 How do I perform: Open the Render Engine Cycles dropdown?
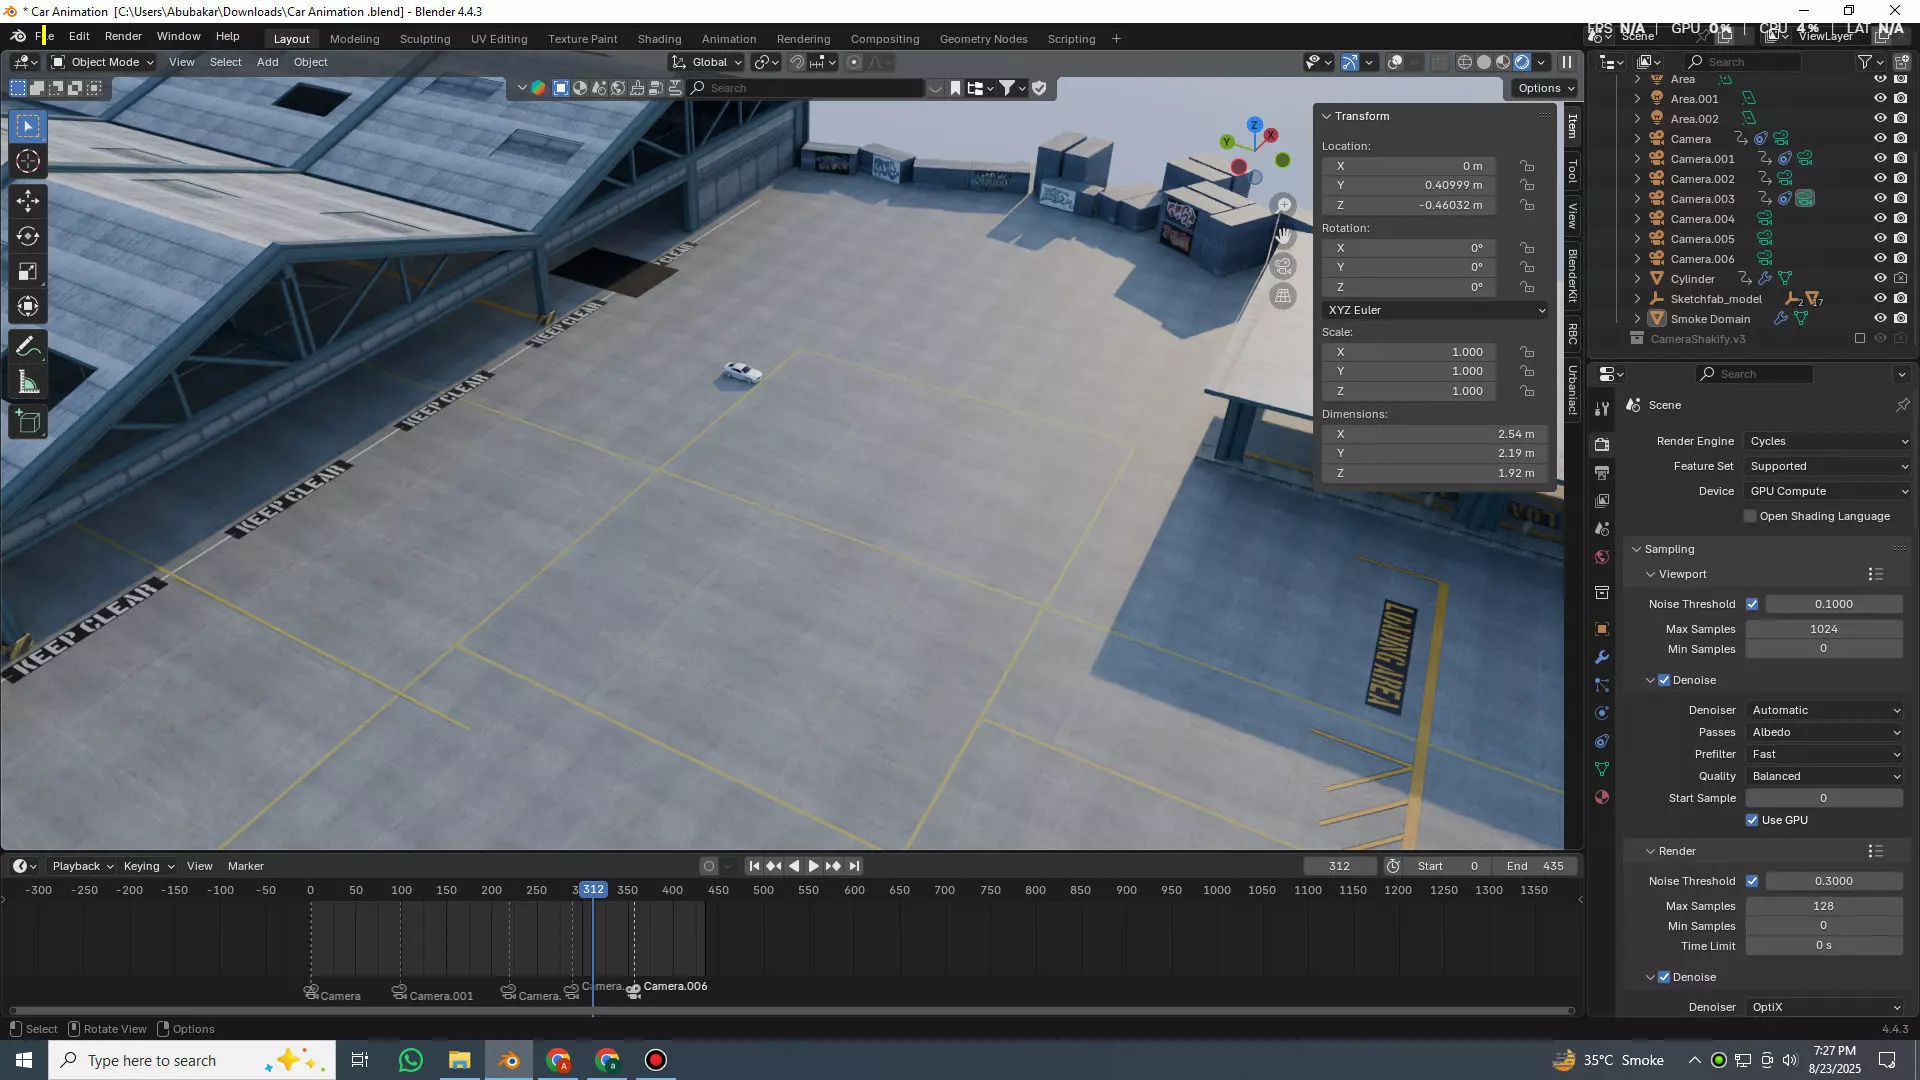[x=1828, y=441]
